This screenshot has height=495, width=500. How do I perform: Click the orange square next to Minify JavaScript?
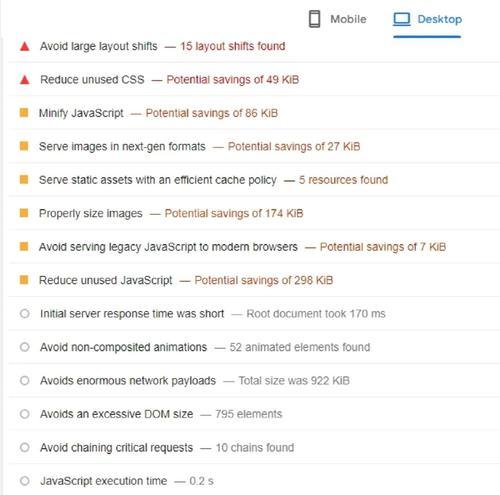tap(24, 113)
